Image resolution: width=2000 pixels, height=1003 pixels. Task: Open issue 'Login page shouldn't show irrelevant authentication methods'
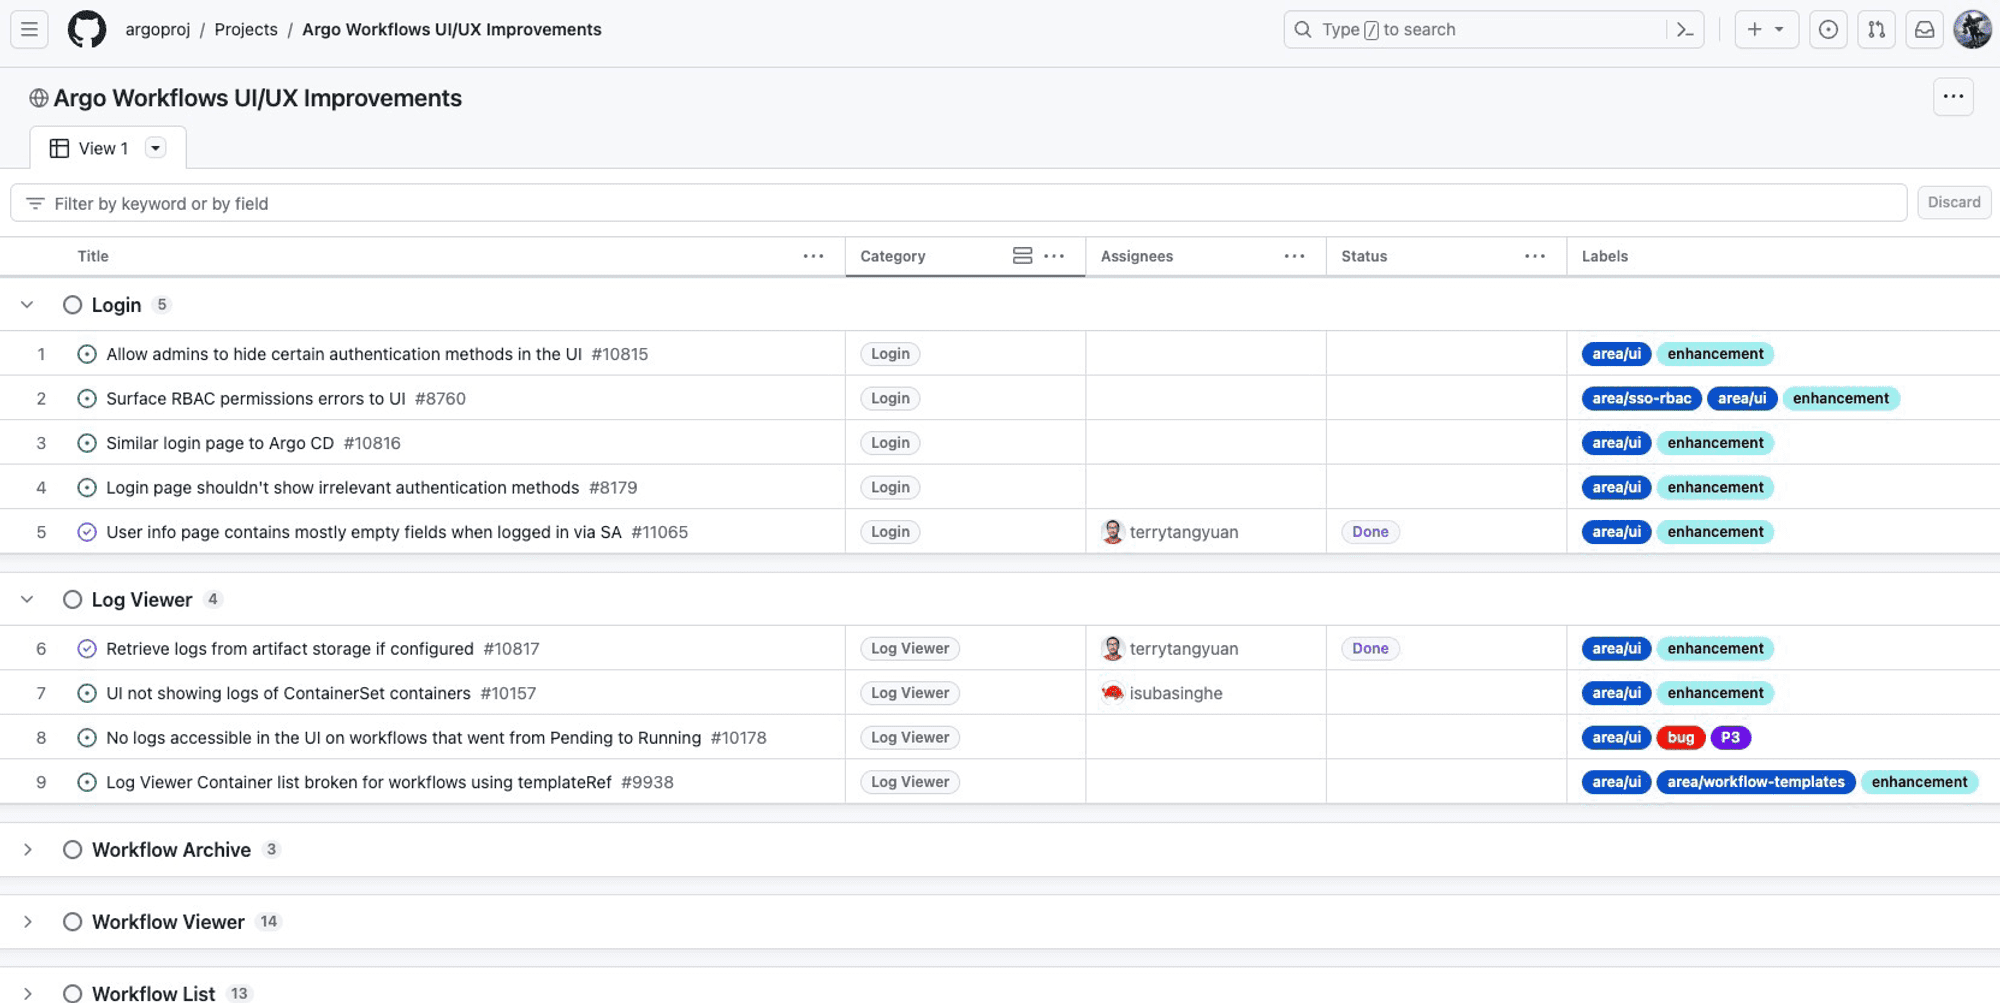tap(343, 487)
